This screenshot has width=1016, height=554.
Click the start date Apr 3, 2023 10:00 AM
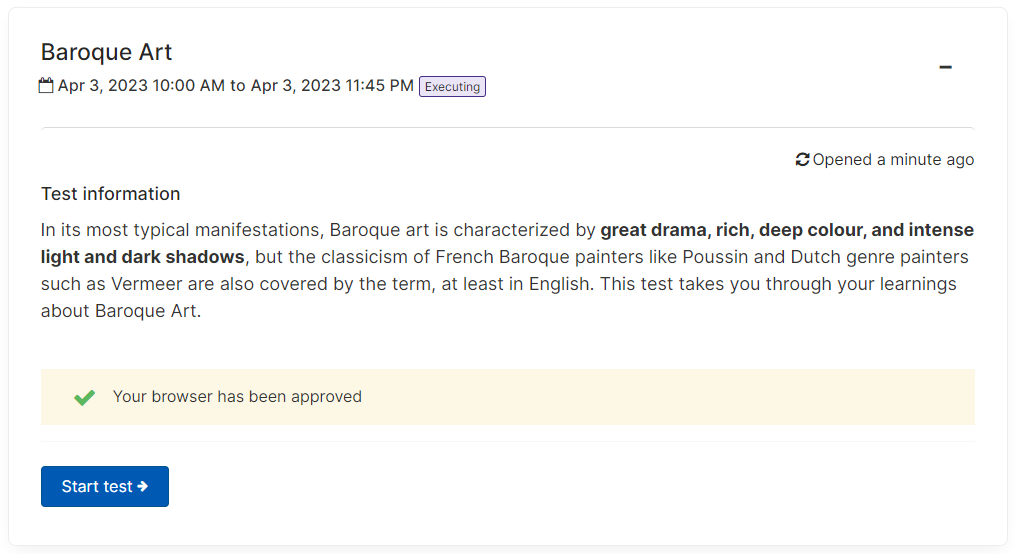(x=141, y=86)
